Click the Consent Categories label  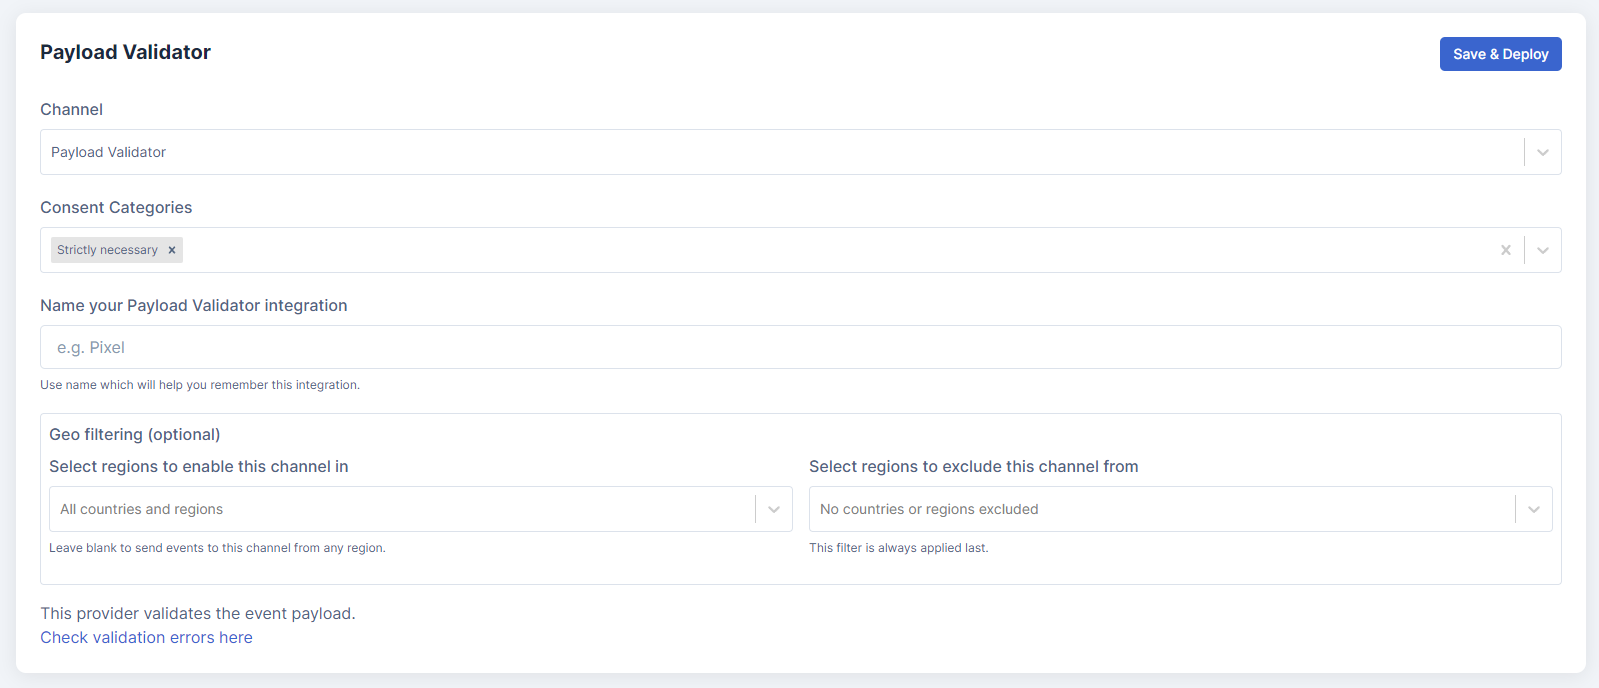pyautogui.click(x=116, y=207)
